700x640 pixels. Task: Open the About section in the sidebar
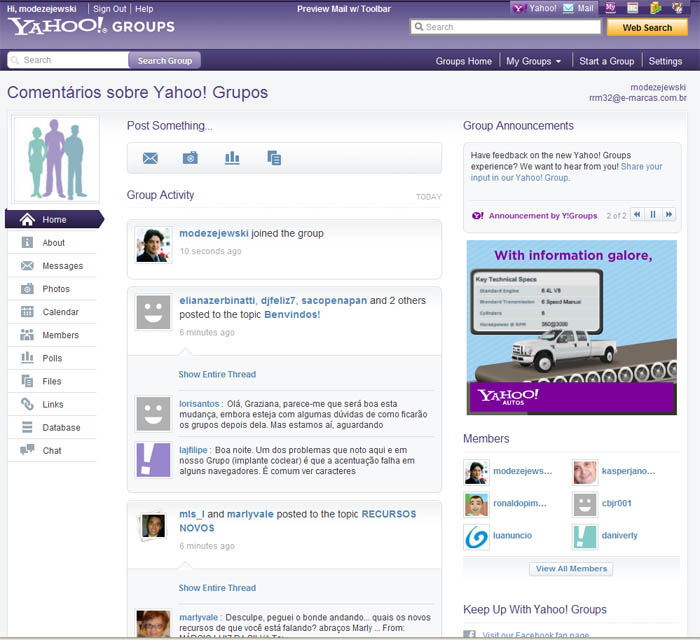pos(52,243)
